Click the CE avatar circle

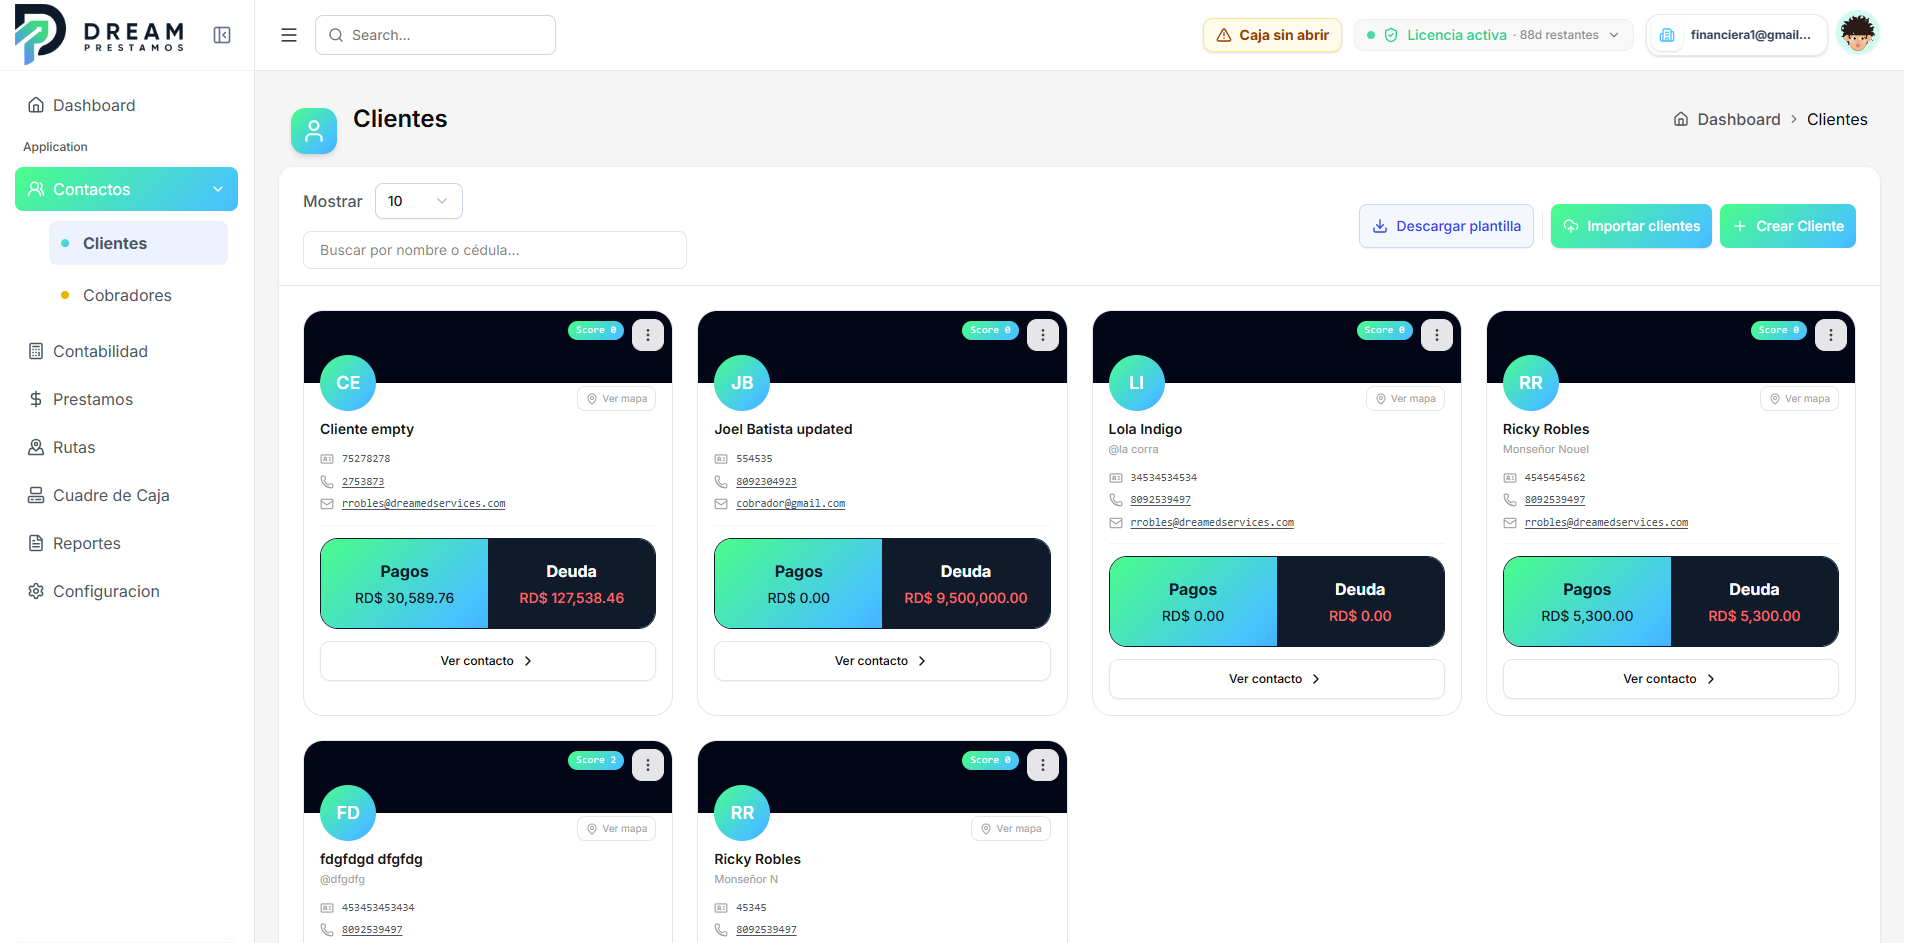pos(348,383)
